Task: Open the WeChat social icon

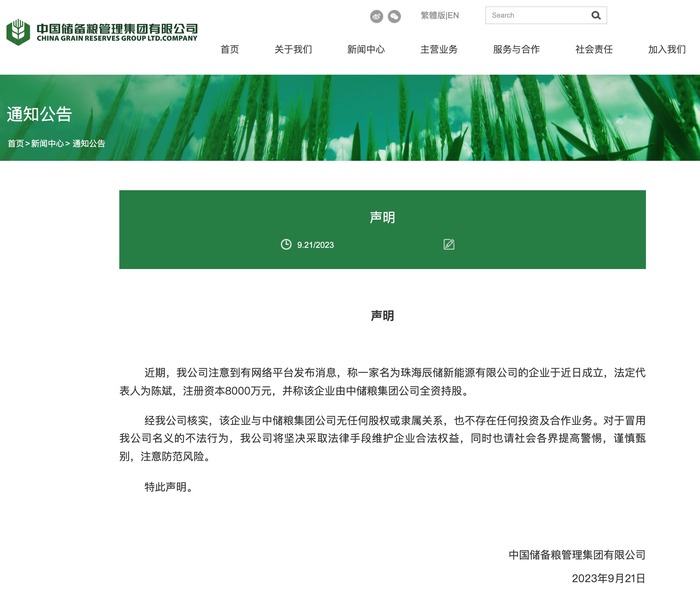Action: click(x=394, y=17)
